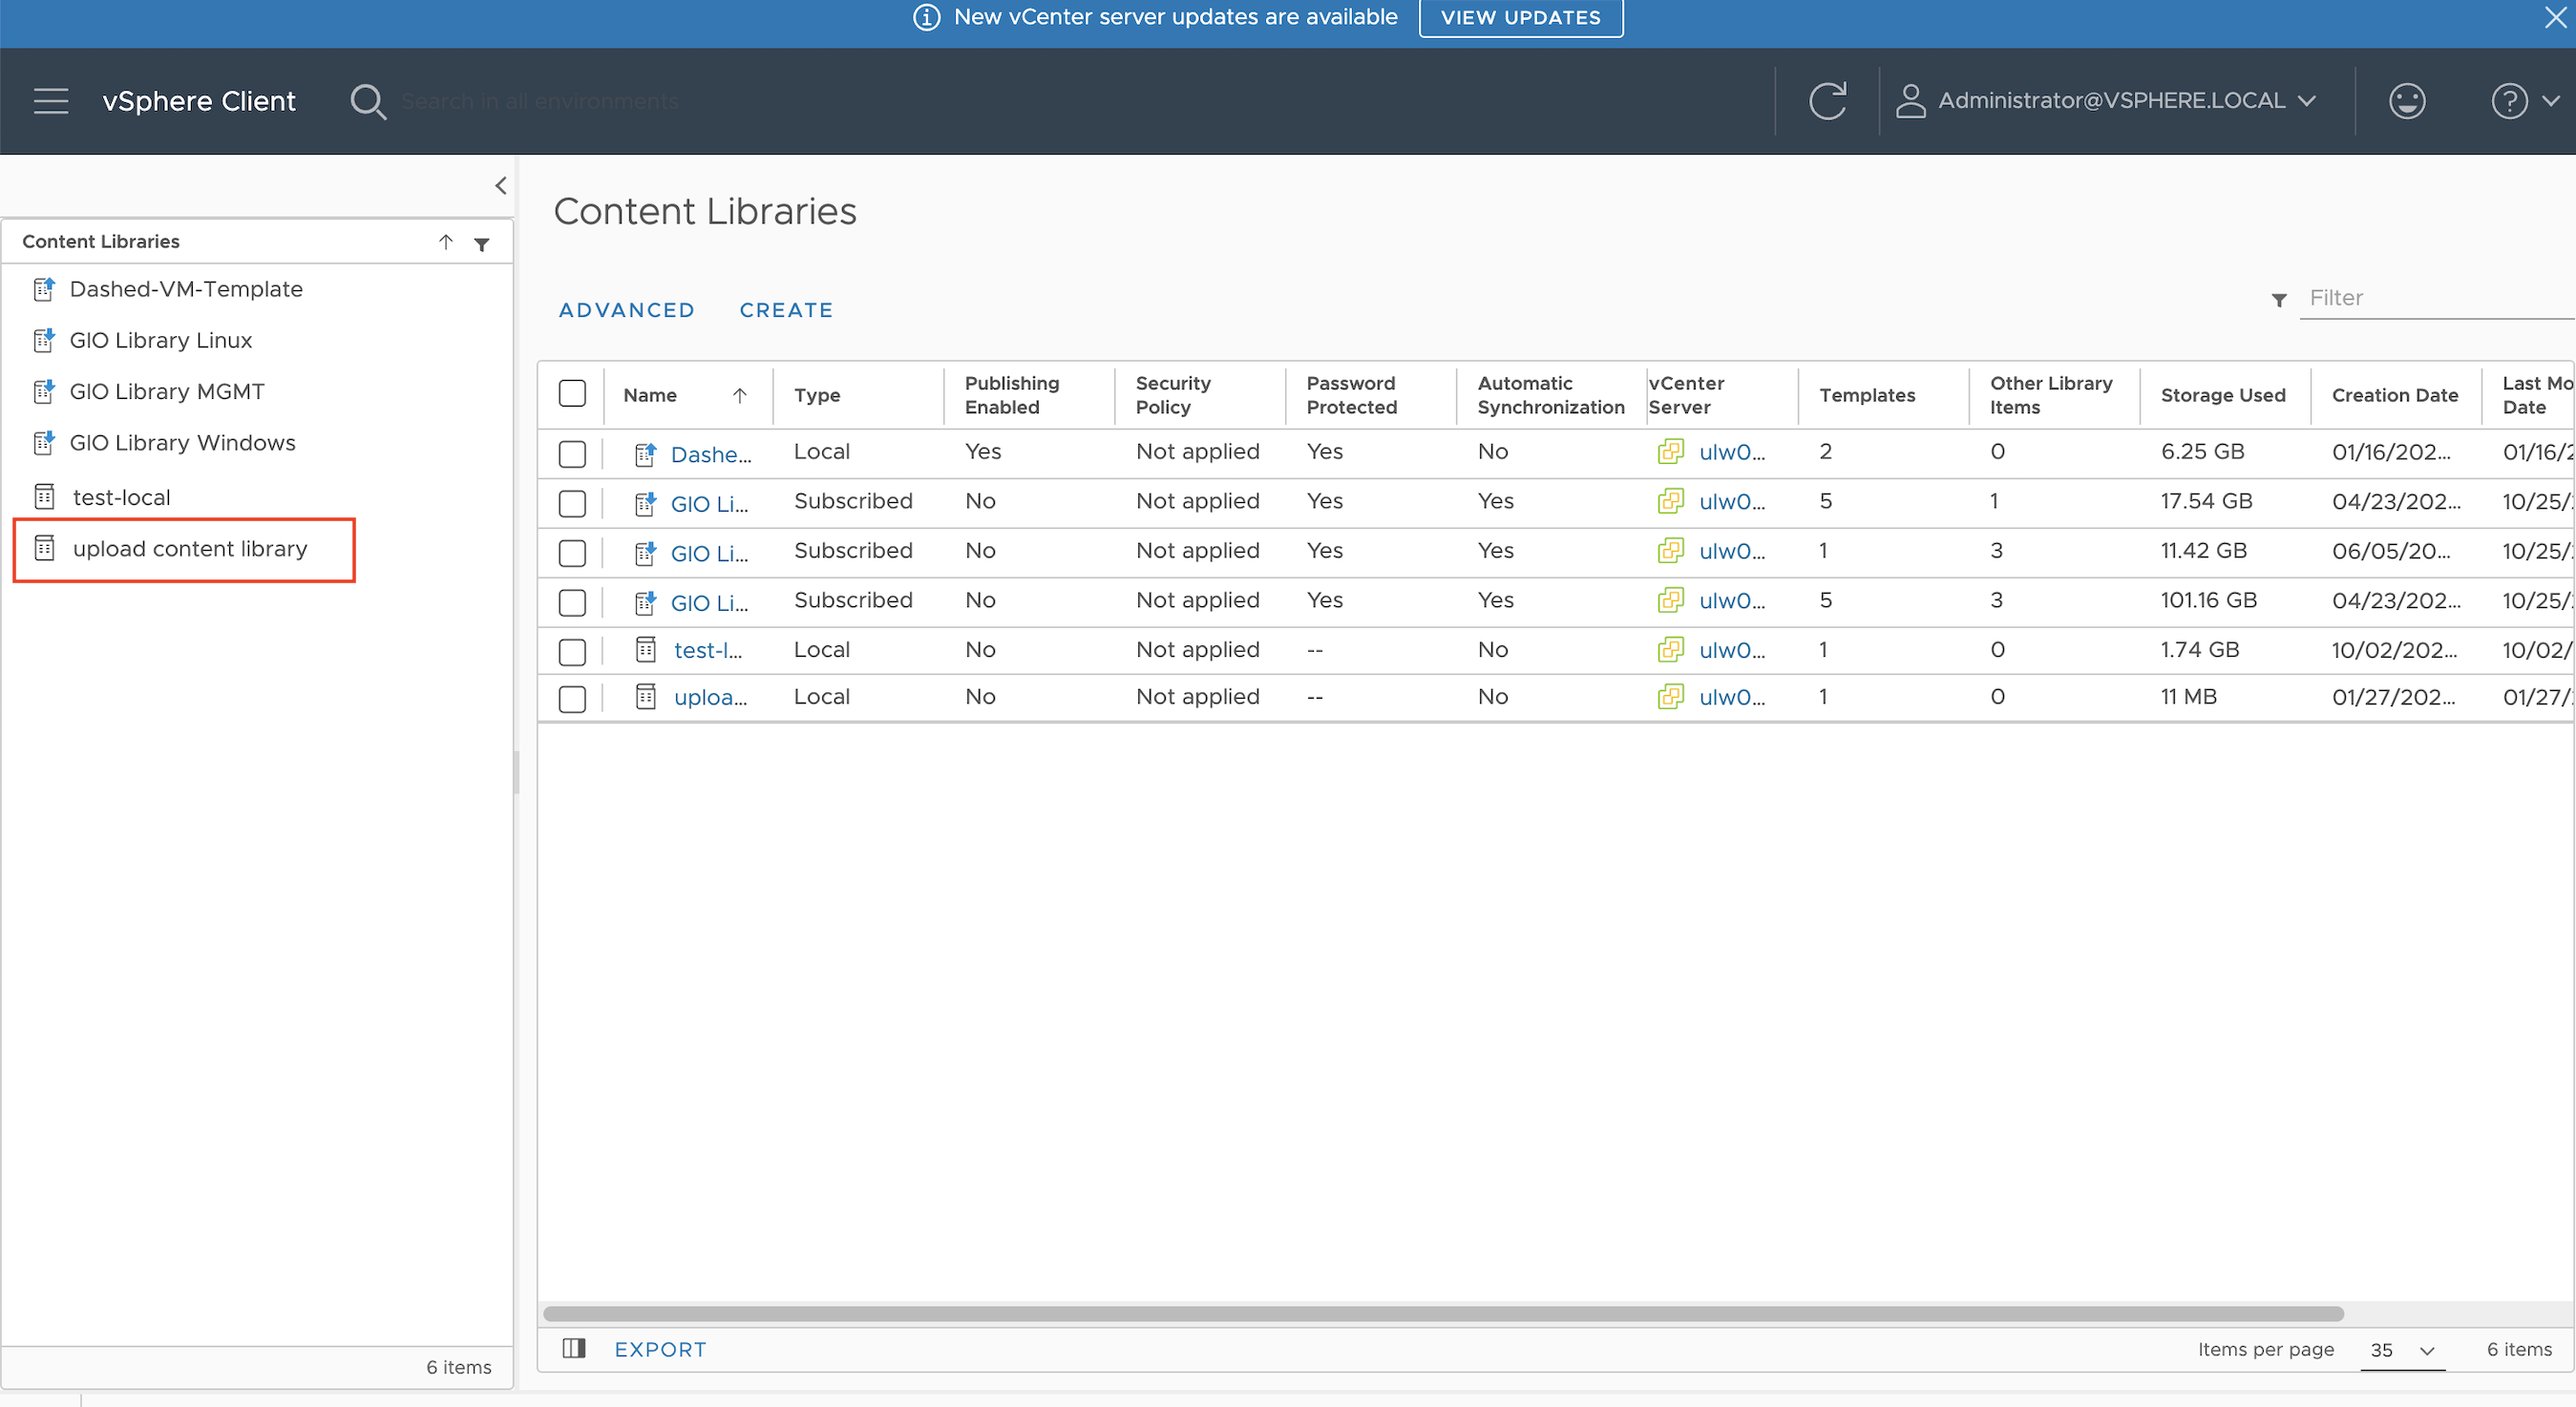
Task: Check the 101.16 GB row checkbox
Action: click(572, 603)
